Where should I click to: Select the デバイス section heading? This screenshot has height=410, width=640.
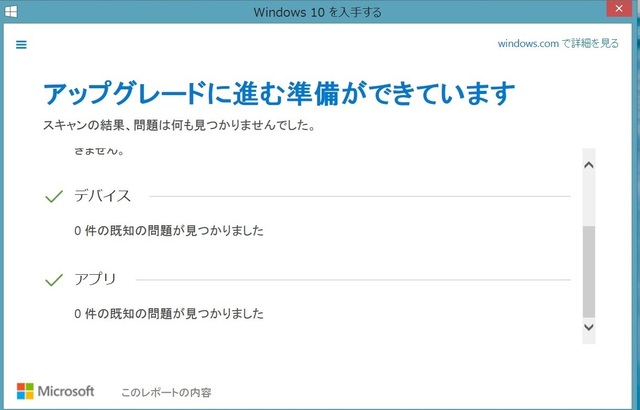[102, 196]
